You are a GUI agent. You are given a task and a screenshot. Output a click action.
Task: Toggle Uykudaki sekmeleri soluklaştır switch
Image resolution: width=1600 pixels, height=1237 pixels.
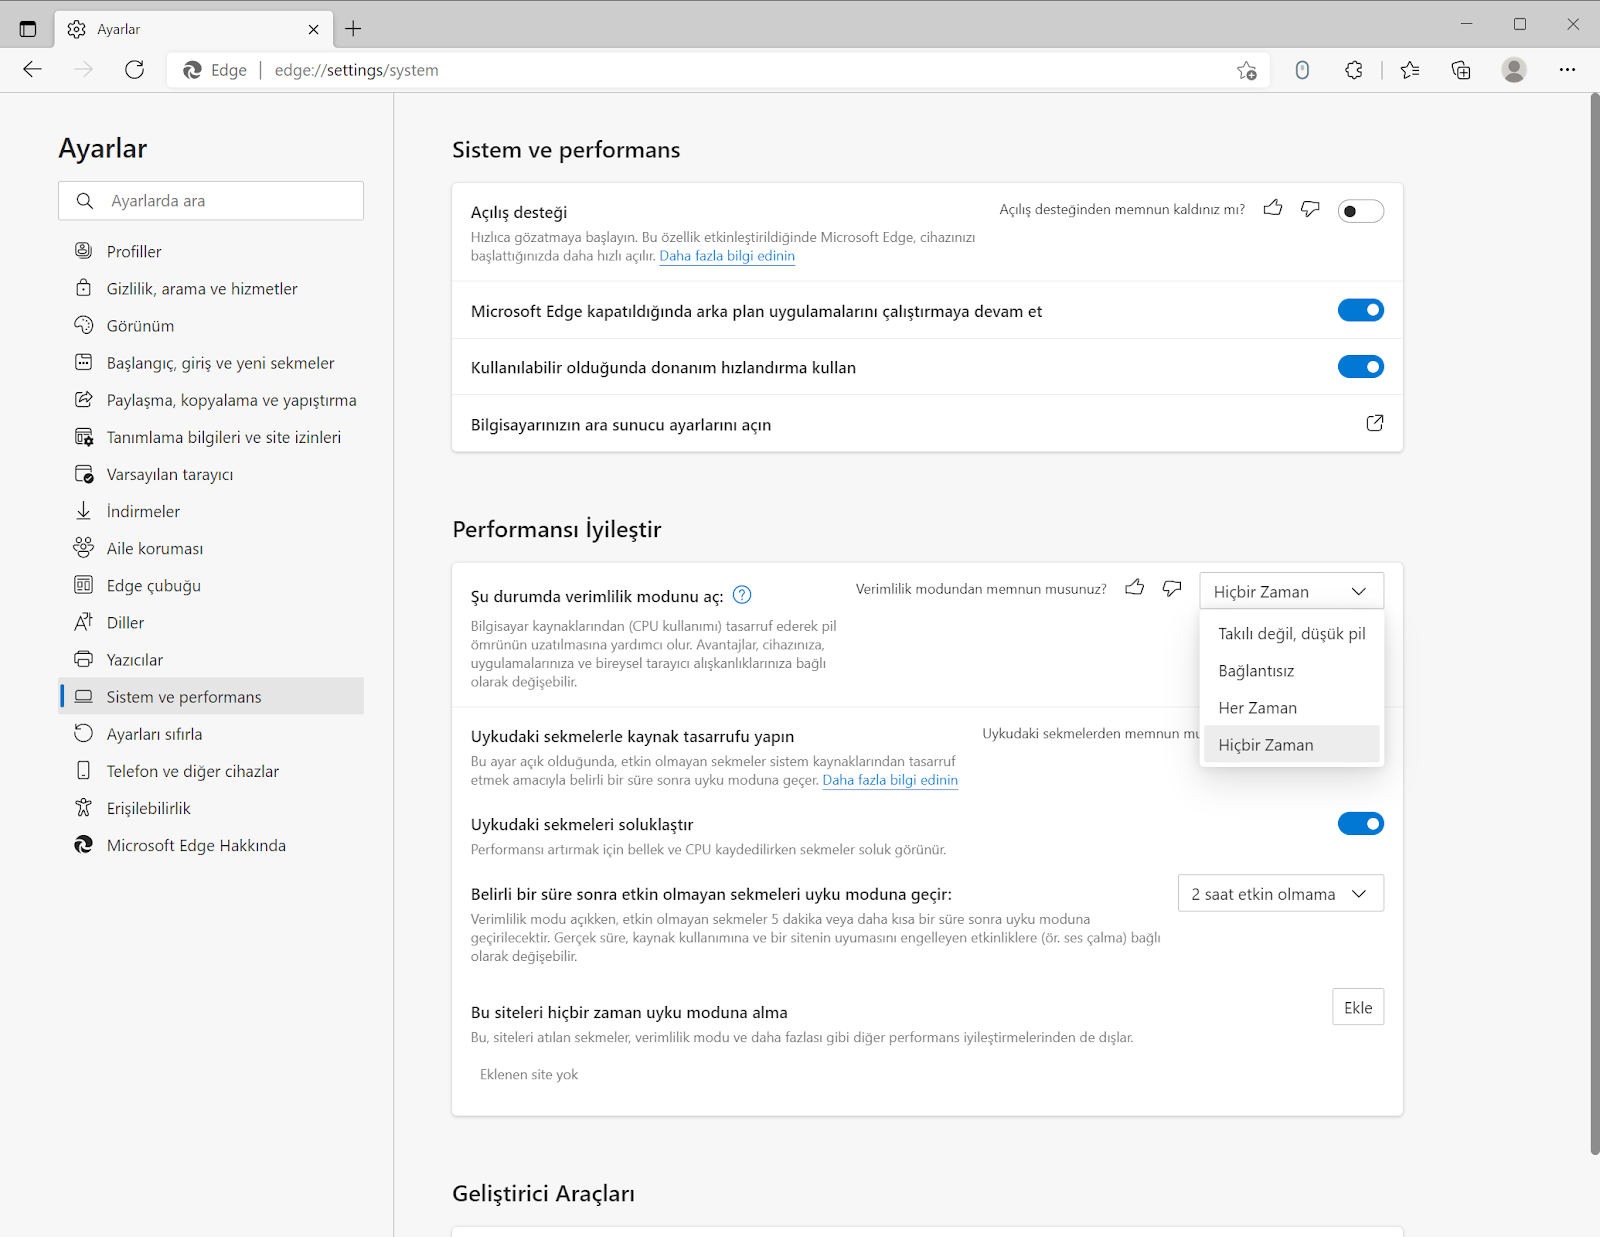coord(1361,824)
